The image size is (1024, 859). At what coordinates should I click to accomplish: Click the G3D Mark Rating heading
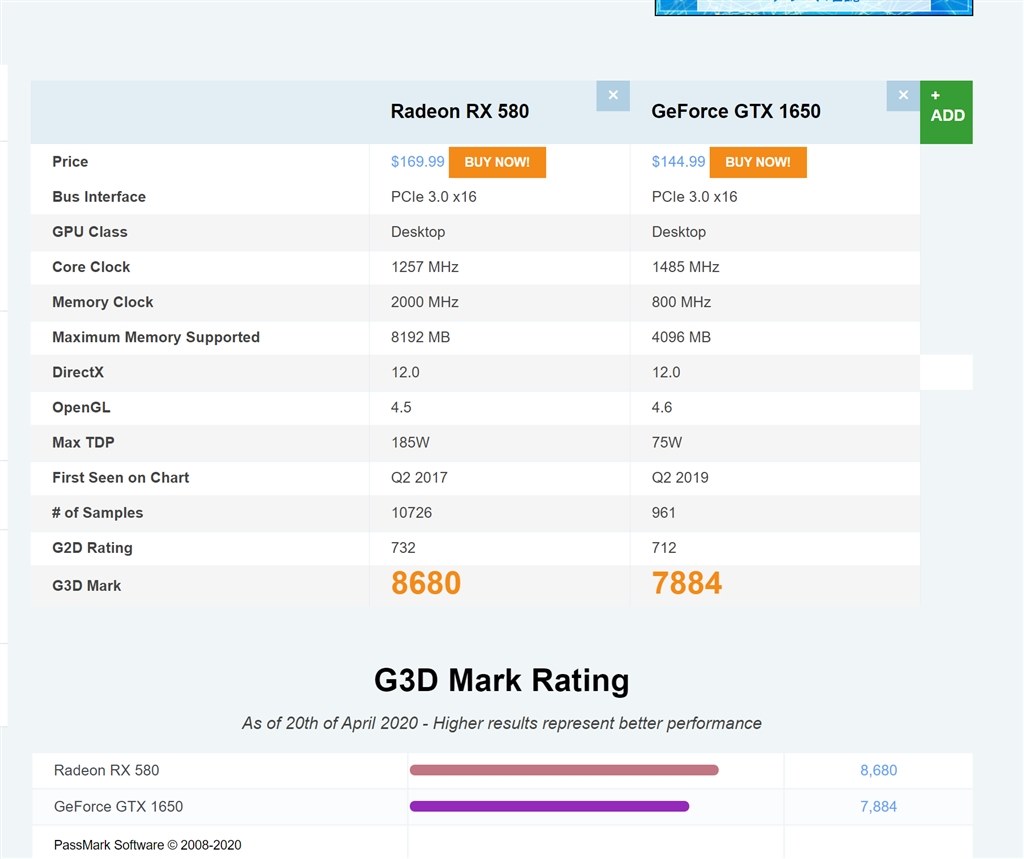[502, 681]
